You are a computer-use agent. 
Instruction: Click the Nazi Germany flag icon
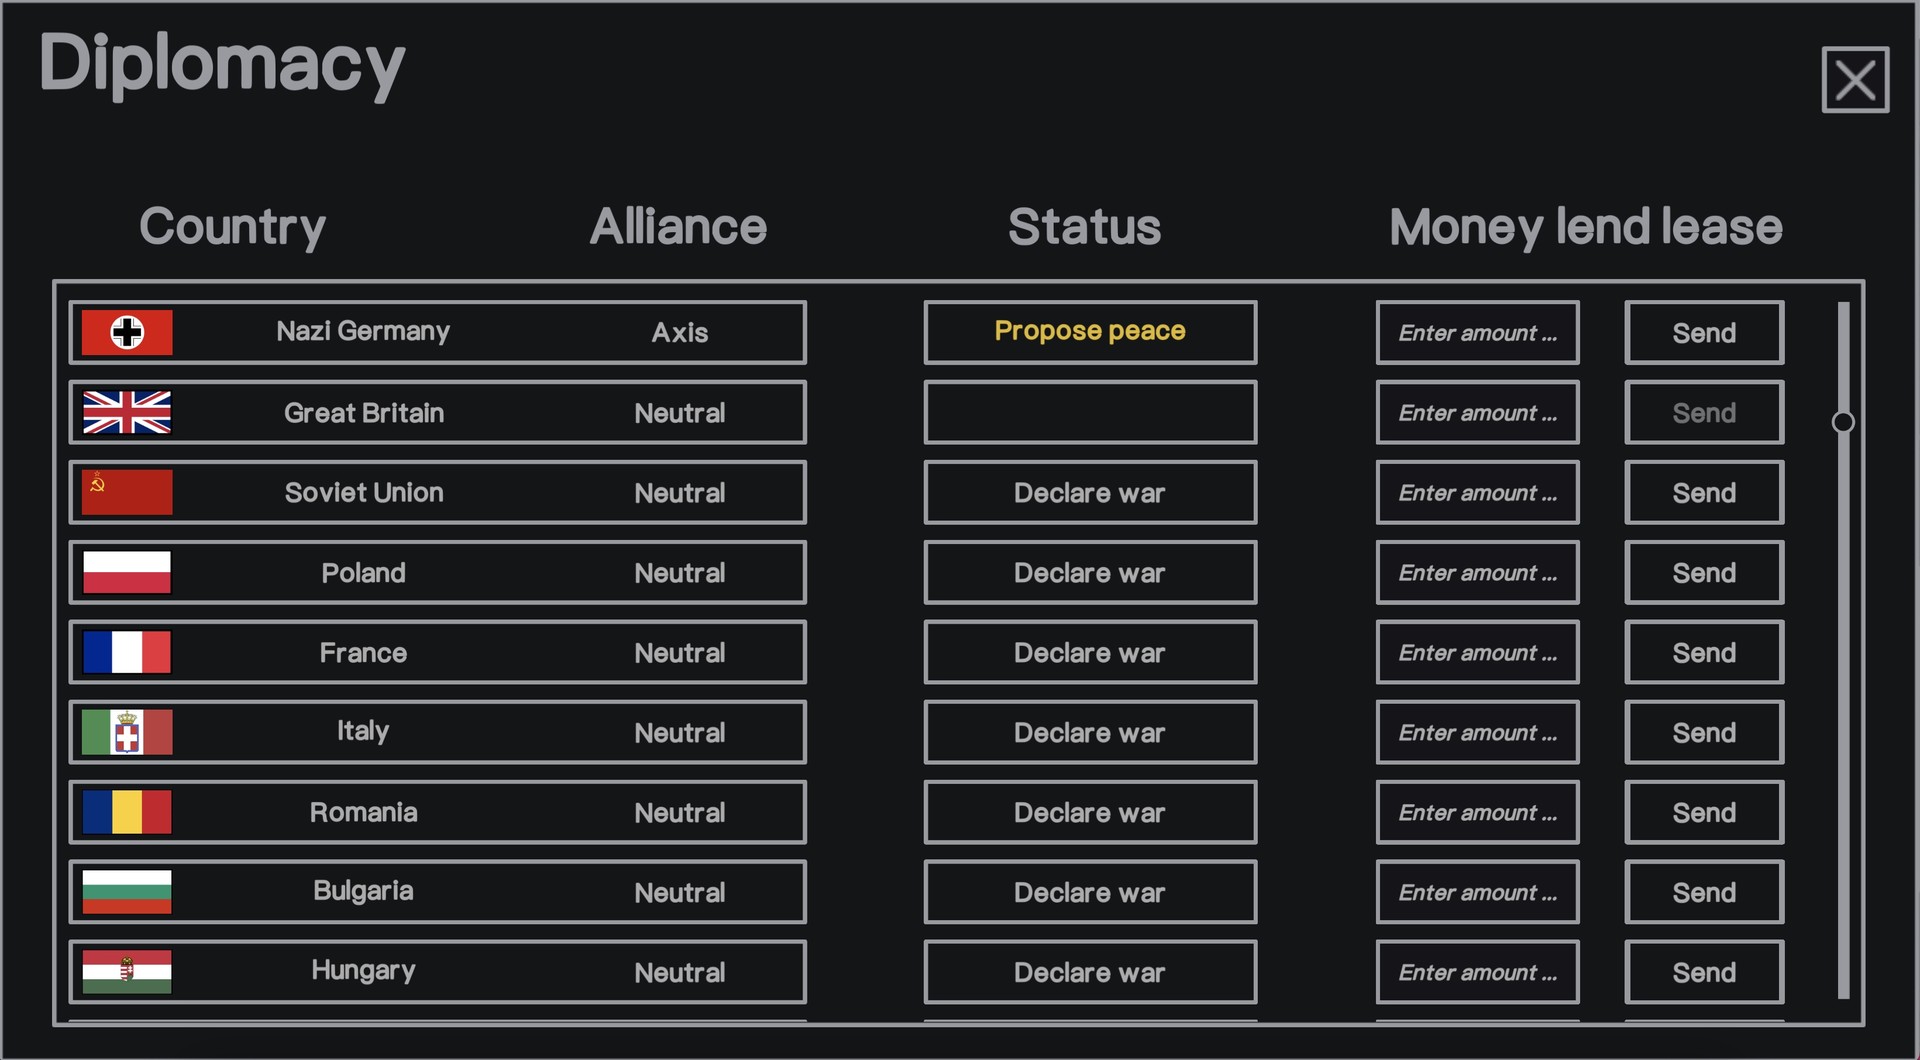pyautogui.click(x=127, y=332)
